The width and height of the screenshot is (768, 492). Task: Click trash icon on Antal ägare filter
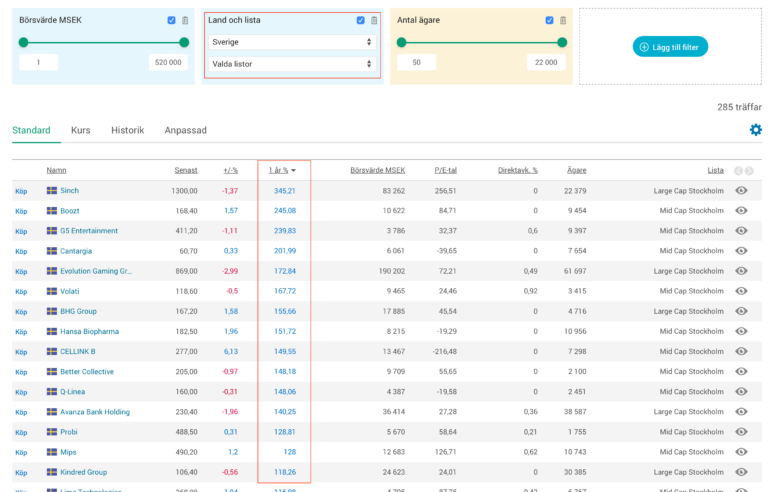pyautogui.click(x=563, y=20)
